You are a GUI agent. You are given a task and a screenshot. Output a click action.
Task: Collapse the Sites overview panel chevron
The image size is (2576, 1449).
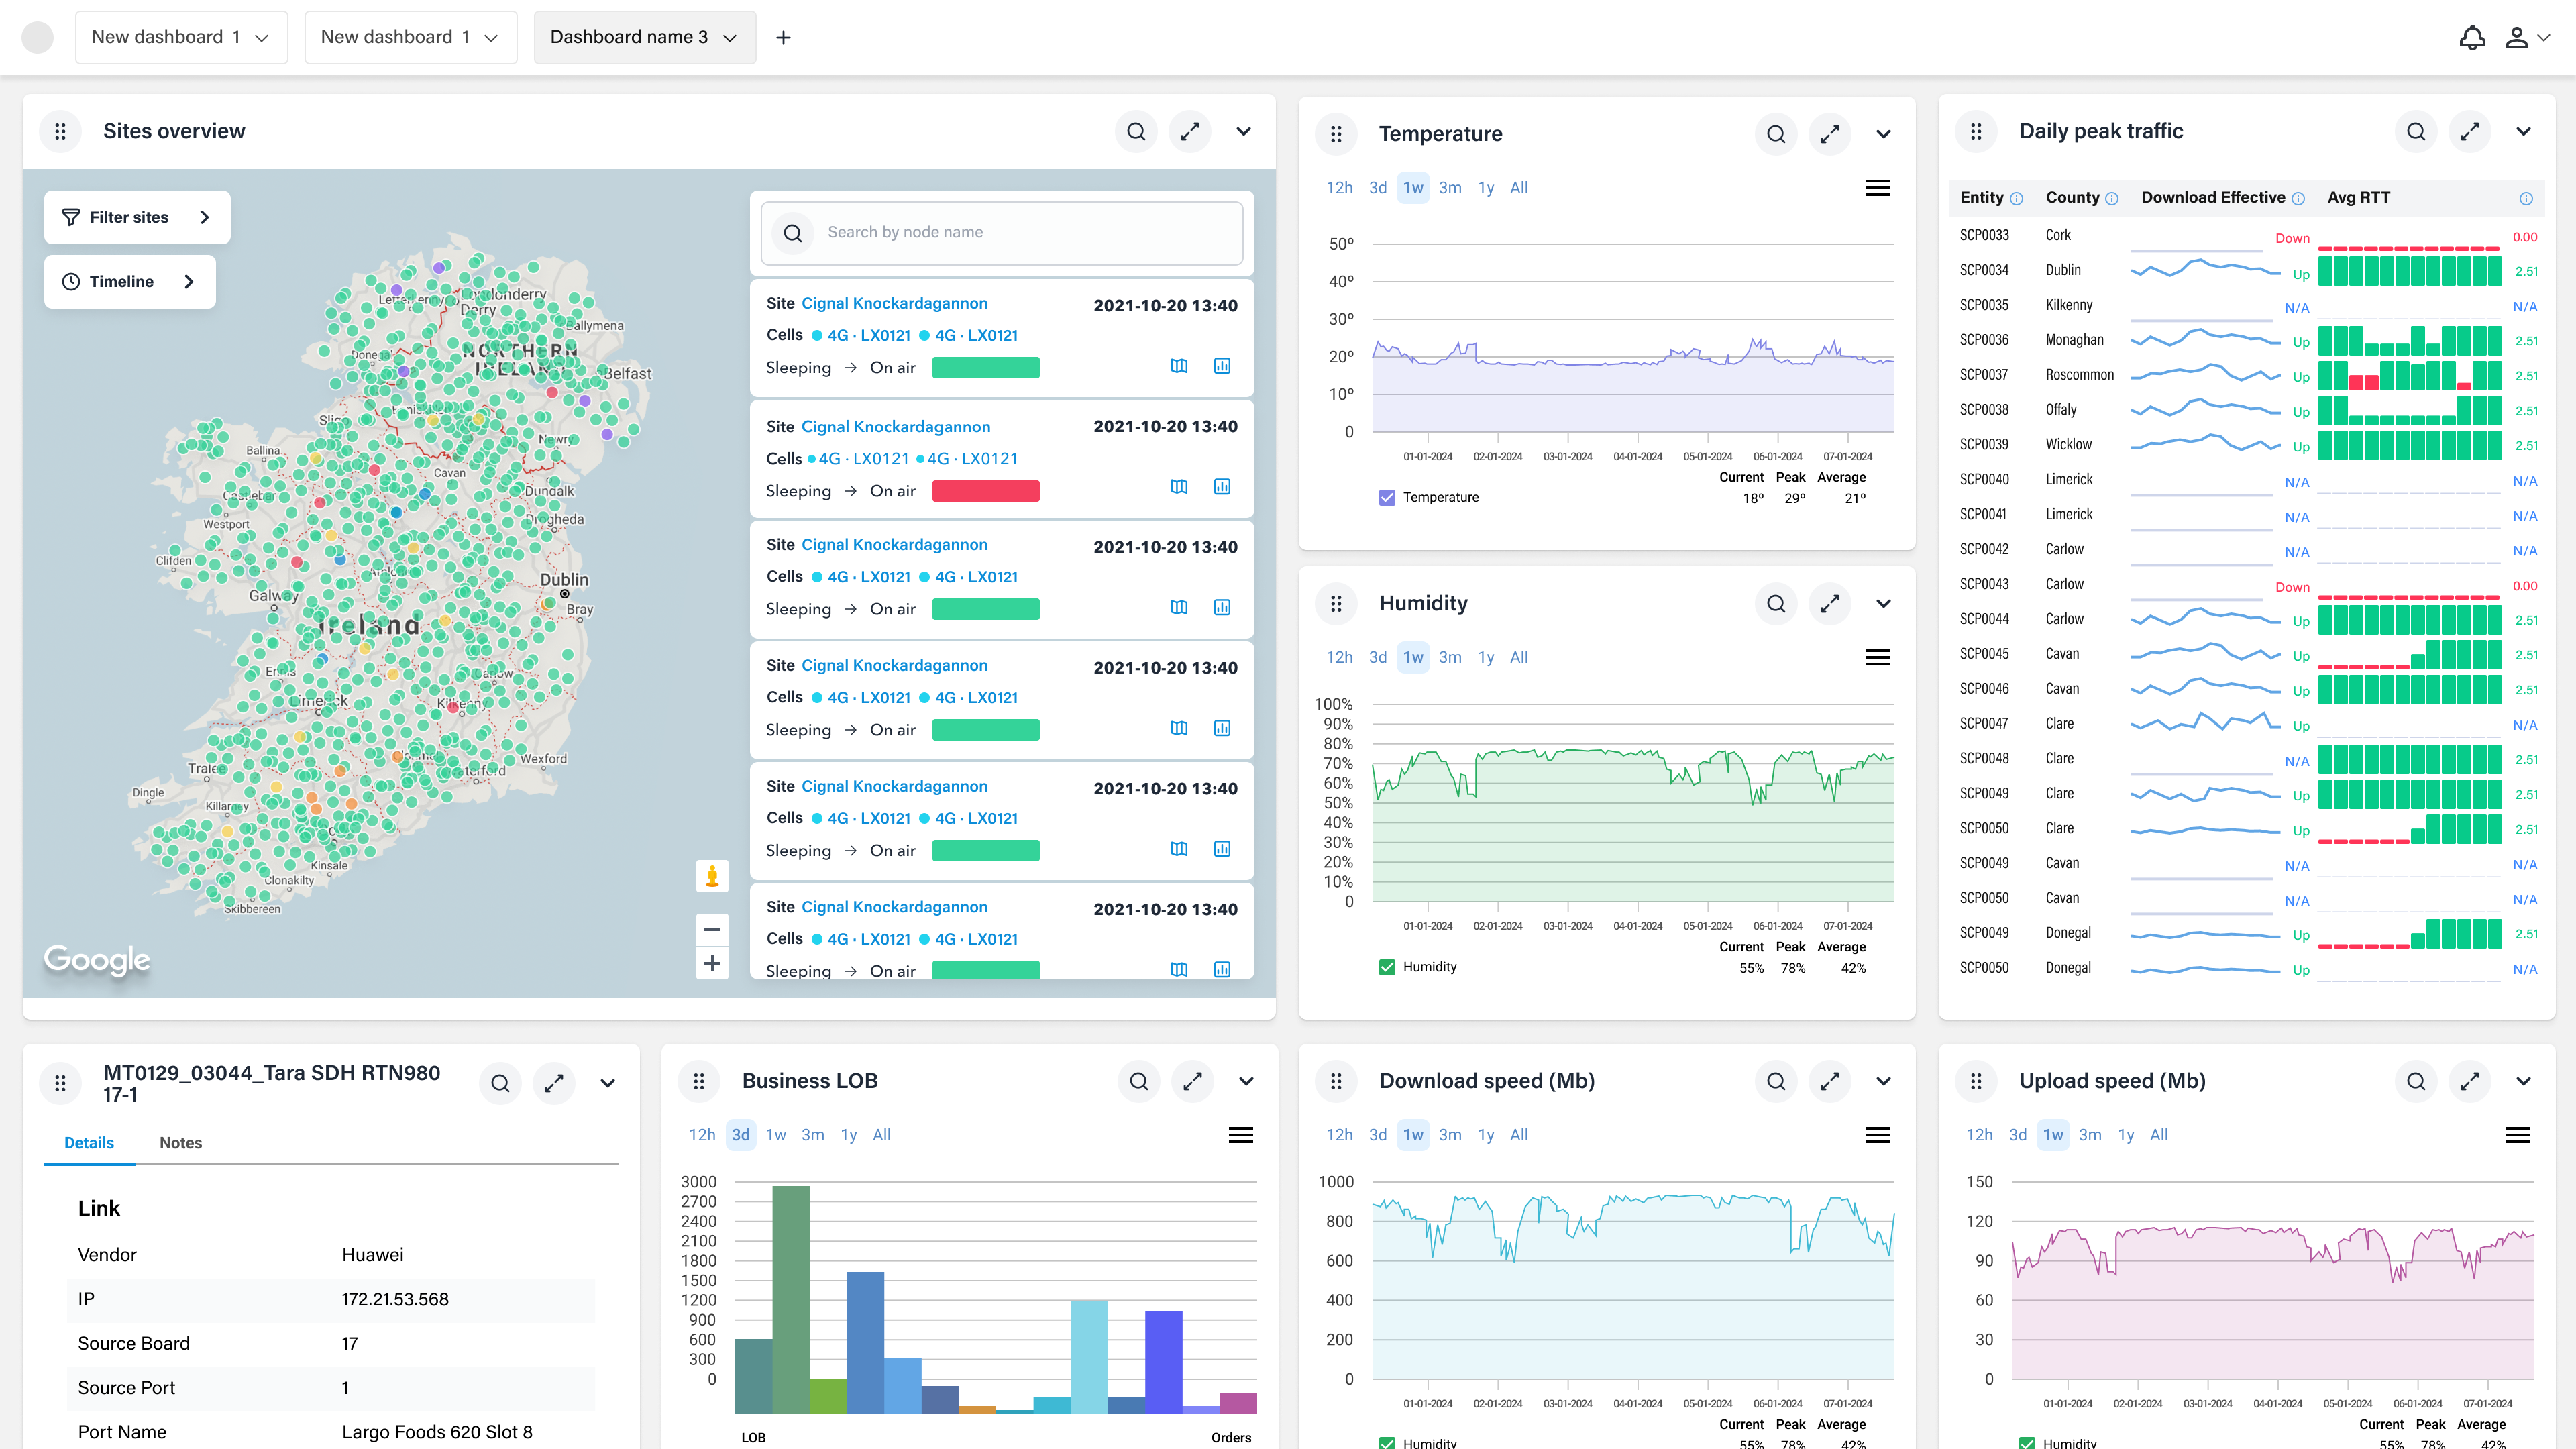(x=1243, y=132)
